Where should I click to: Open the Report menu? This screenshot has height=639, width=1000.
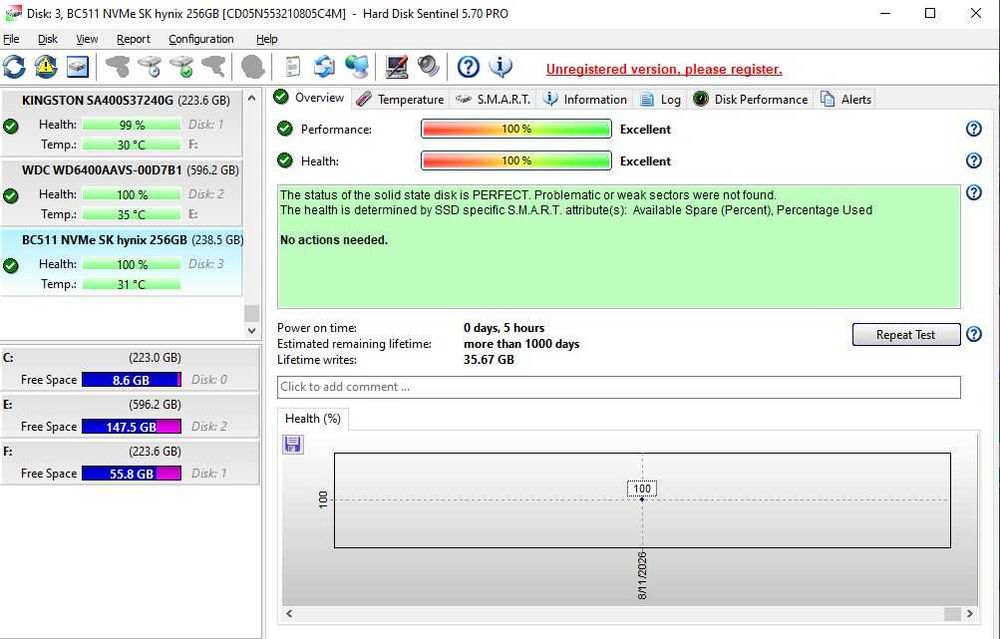point(133,39)
